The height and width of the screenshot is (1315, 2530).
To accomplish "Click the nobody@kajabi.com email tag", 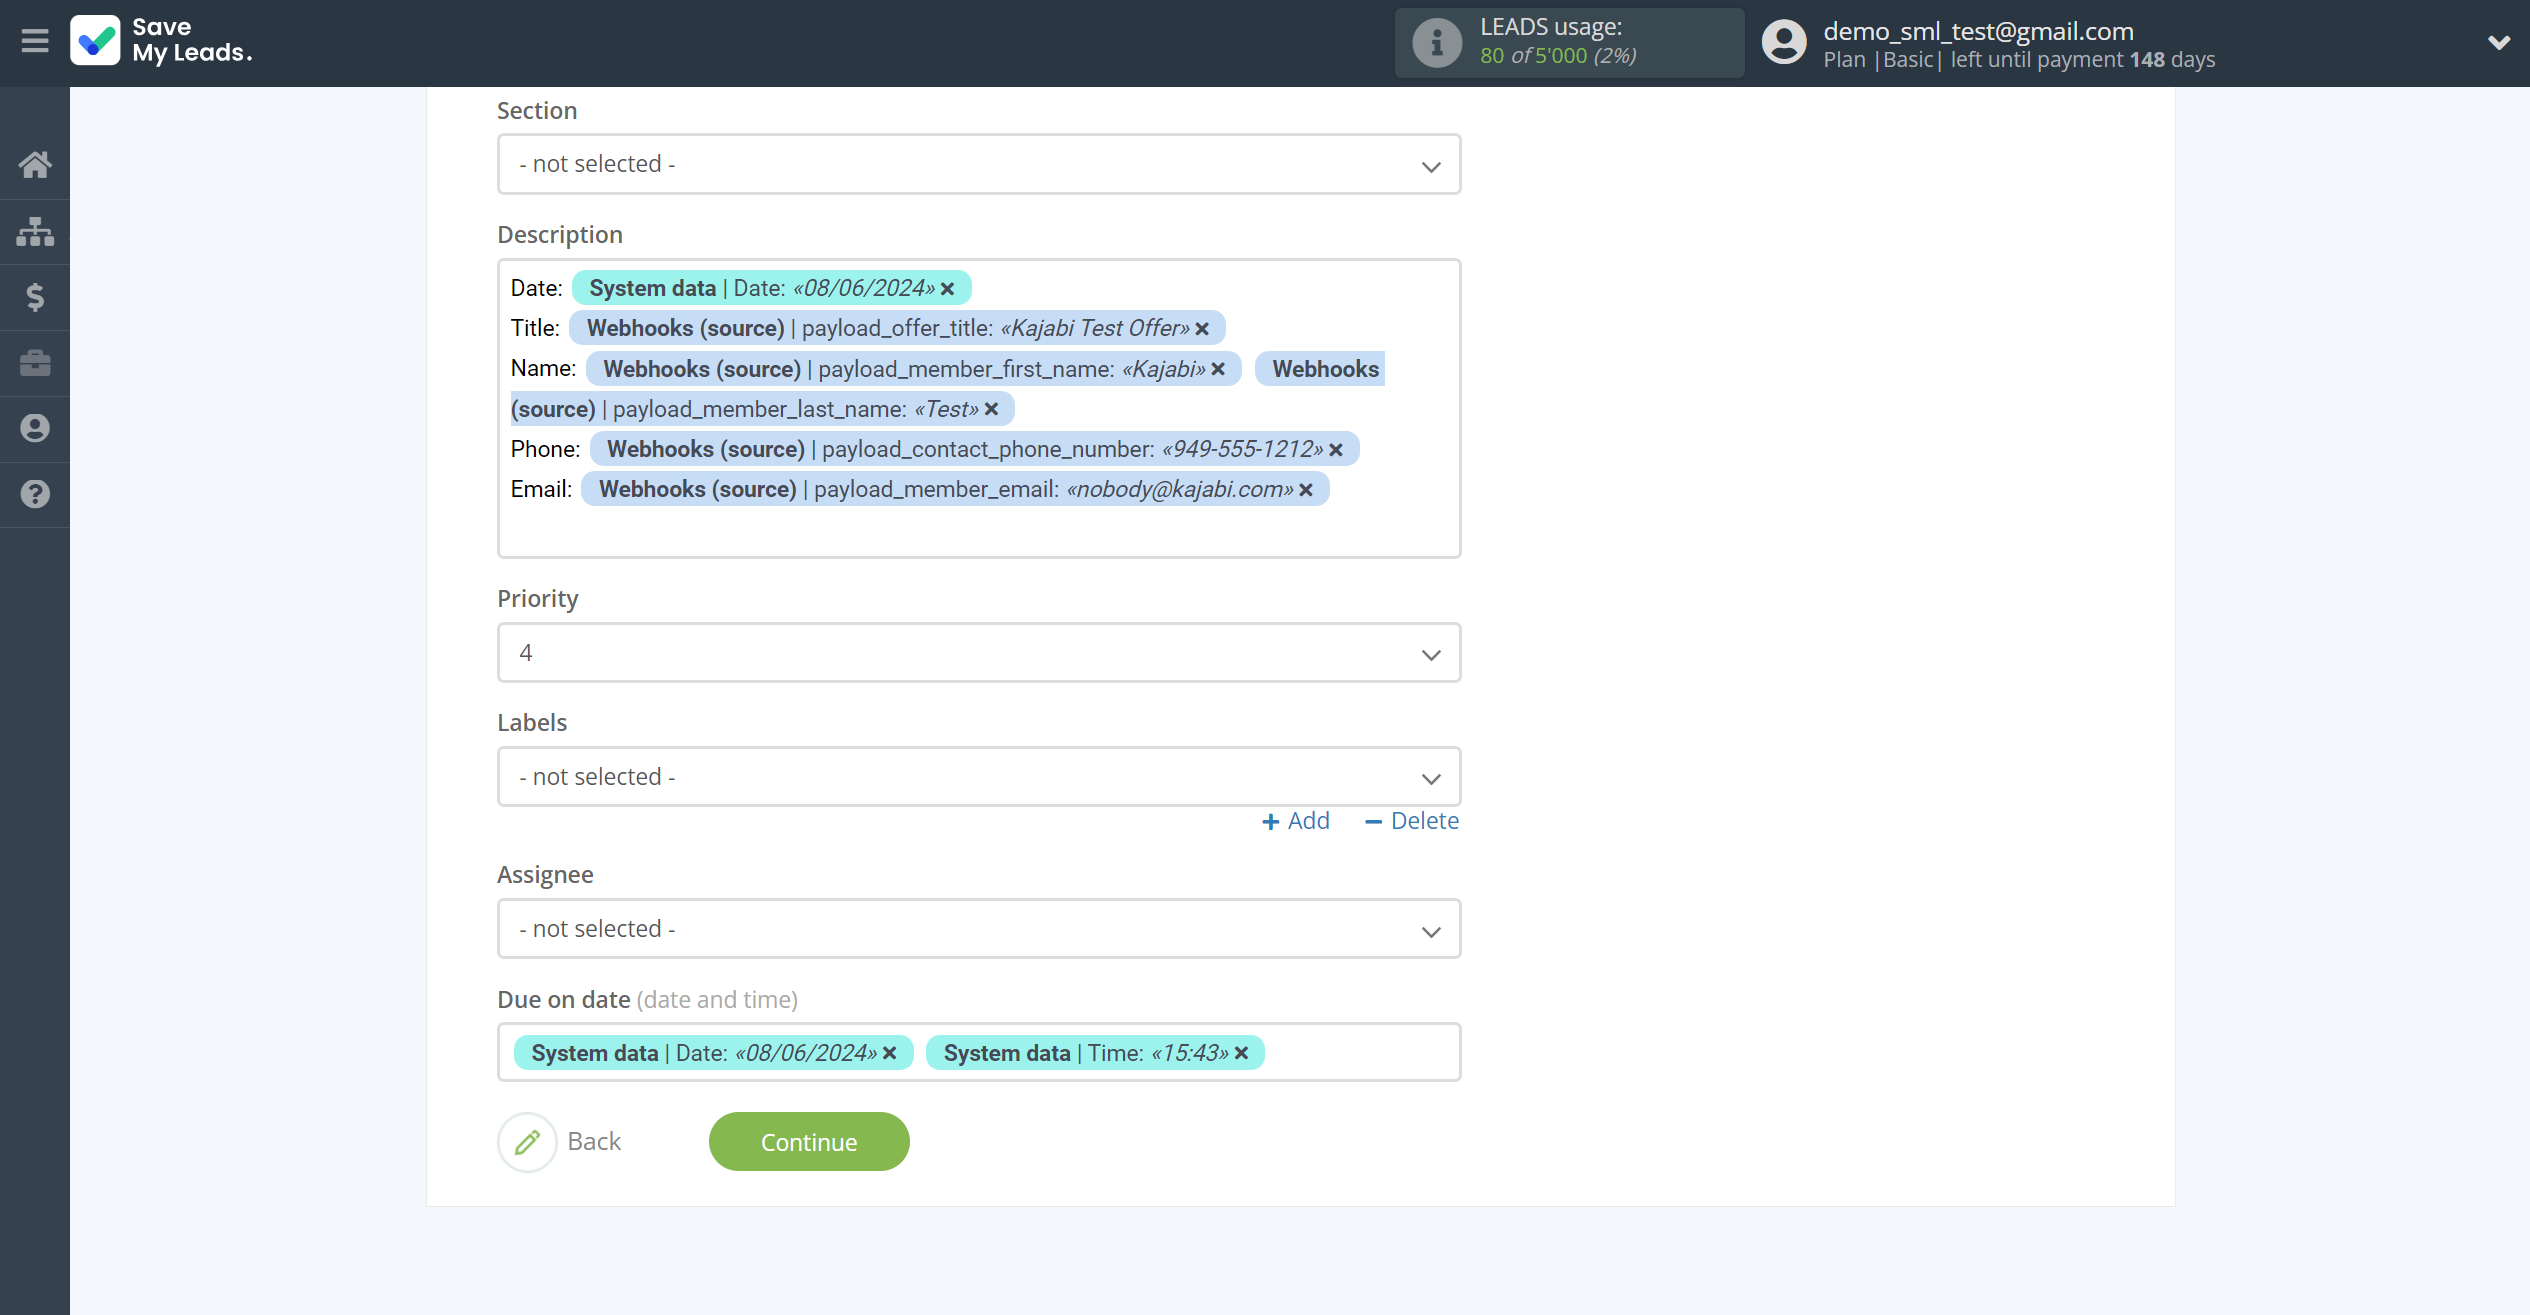I will [955, 489].
